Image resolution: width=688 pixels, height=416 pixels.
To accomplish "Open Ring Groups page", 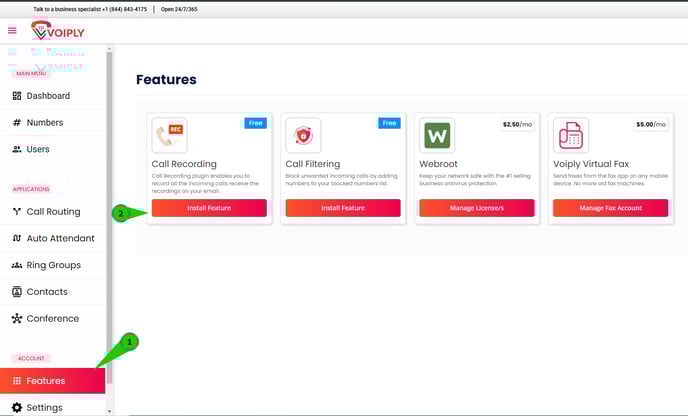I will (53, 265).
